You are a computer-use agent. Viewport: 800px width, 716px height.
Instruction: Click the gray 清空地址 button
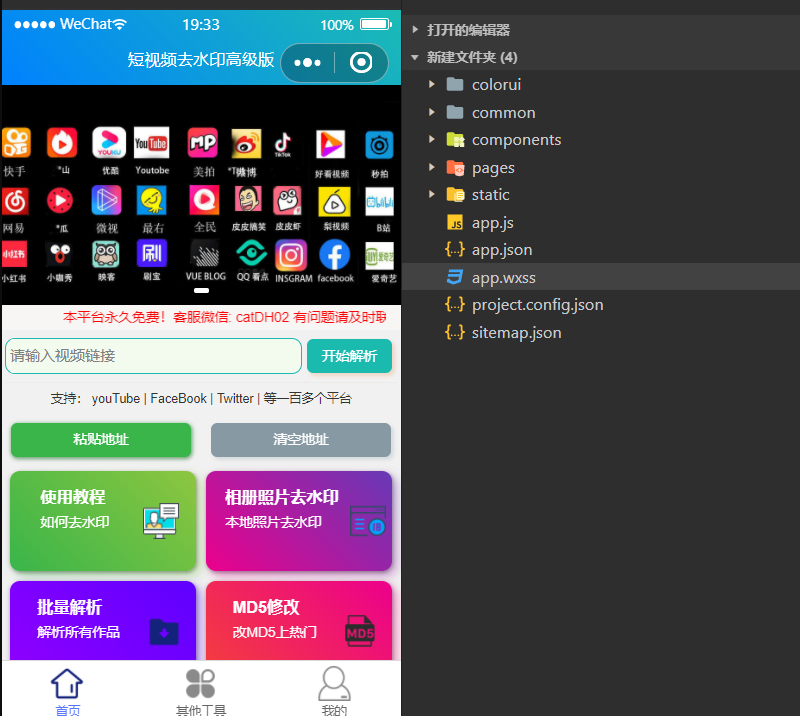[x=301, y=439]
